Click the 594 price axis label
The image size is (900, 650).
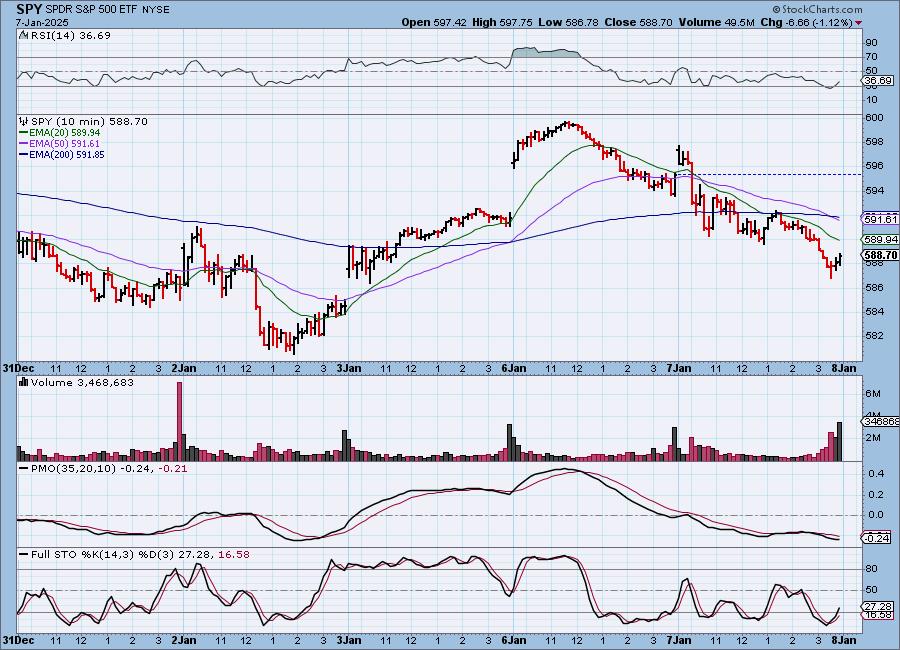tap(874, 191)
